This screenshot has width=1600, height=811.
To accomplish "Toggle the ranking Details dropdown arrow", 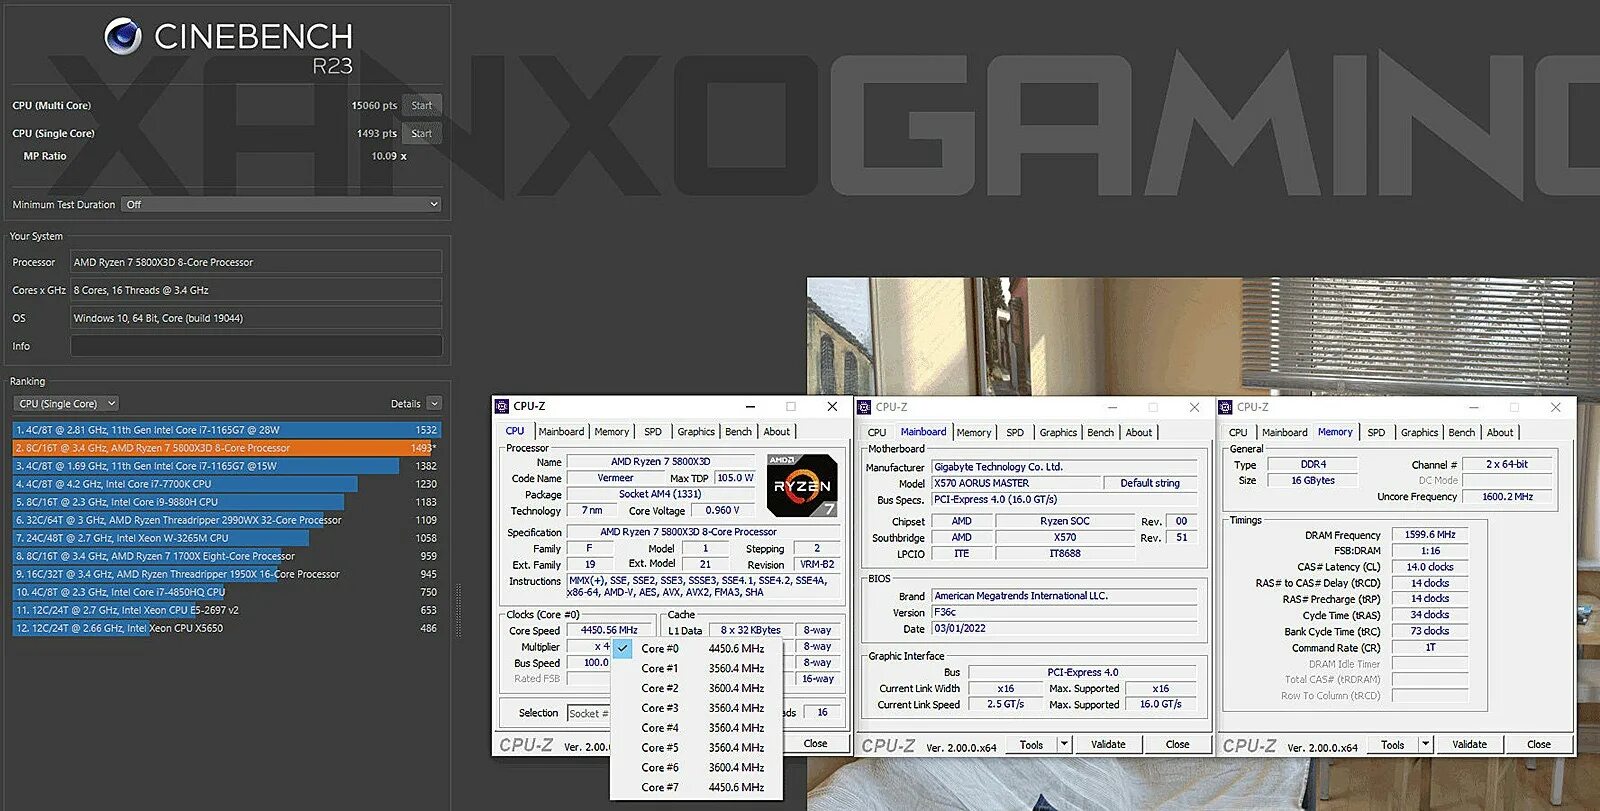I will coord(434,403).
